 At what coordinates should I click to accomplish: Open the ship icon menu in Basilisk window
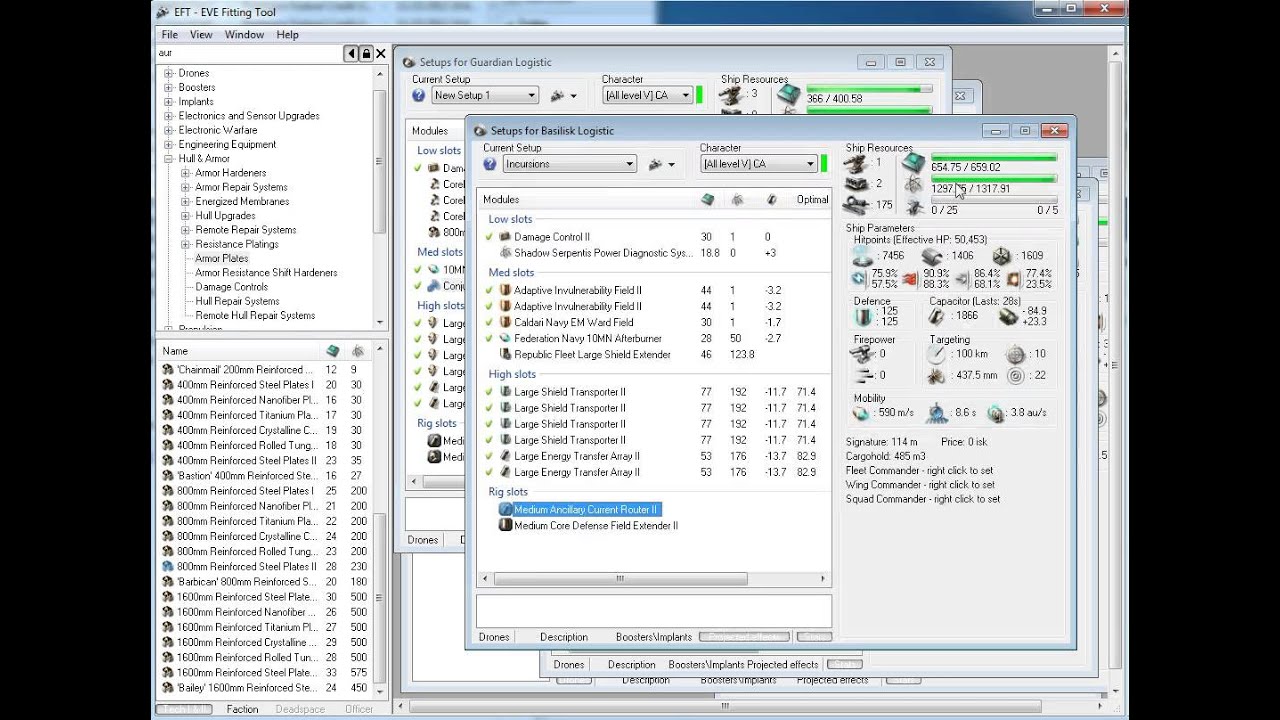point(661,164)
